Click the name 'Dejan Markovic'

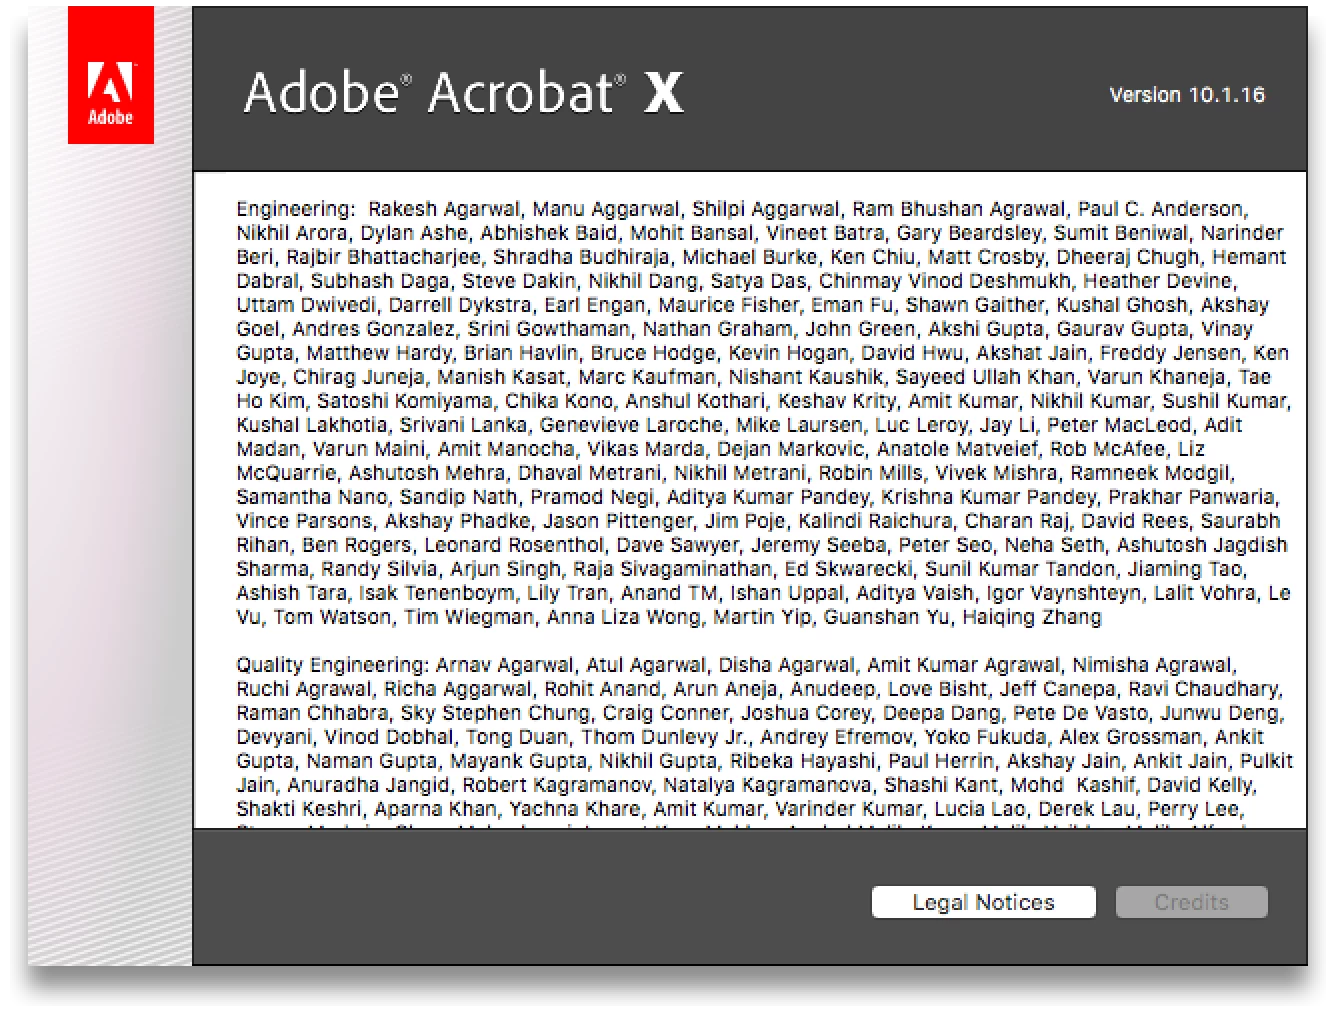coord(790,449)
